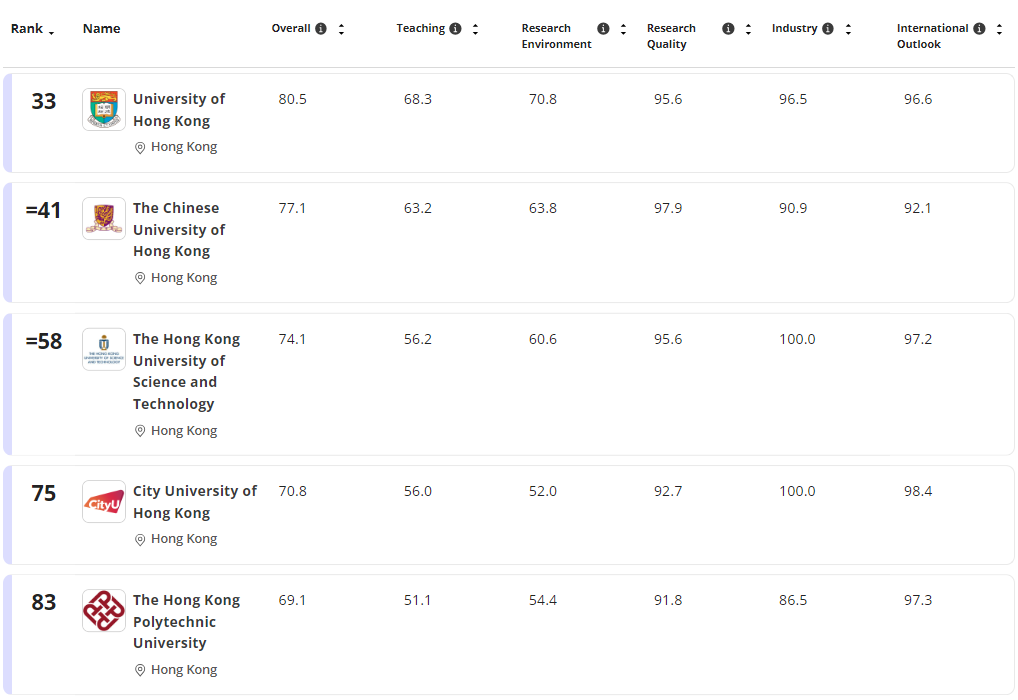Click the City University of Hong Kong logo

pos(104,501)
